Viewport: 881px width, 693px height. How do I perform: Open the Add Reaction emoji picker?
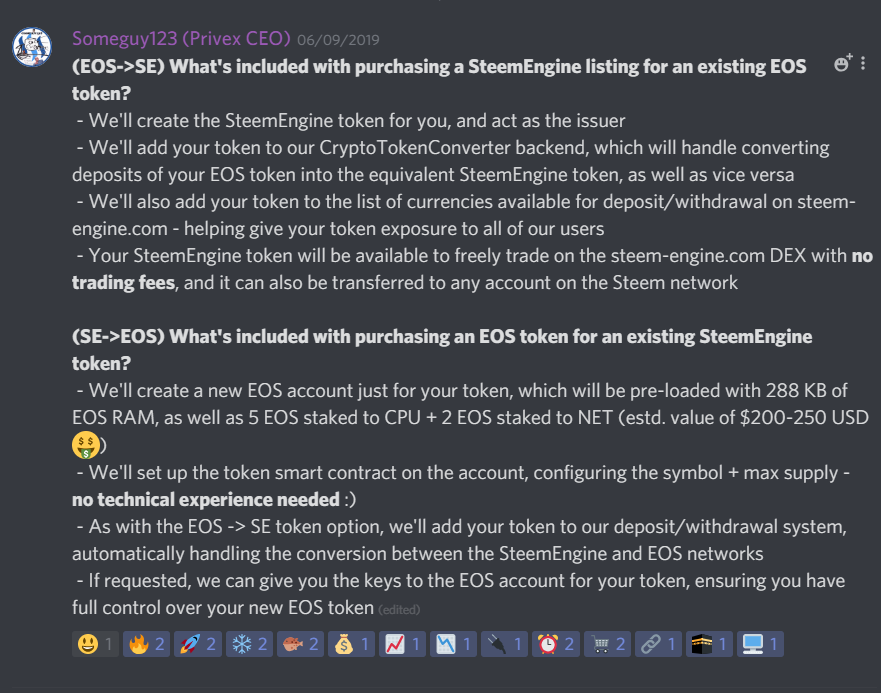(843, 63)
